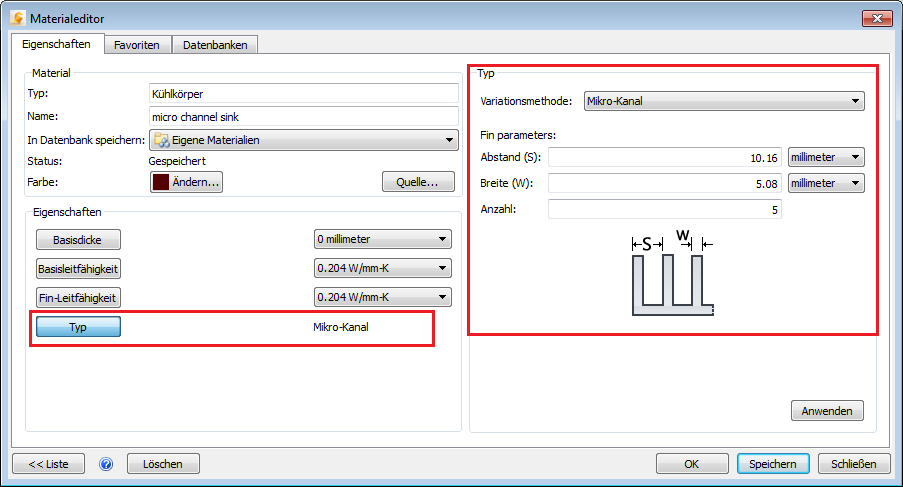Click the Schließen button
Image resolution: width=903 pixels, height=487 pixels.
pos(853,464)
